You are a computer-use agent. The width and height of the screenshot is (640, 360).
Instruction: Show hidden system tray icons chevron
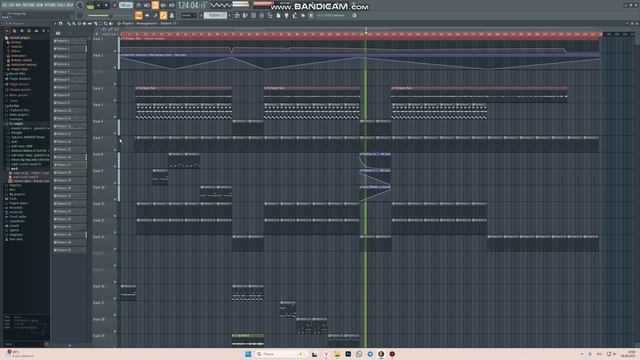(582, 354)
